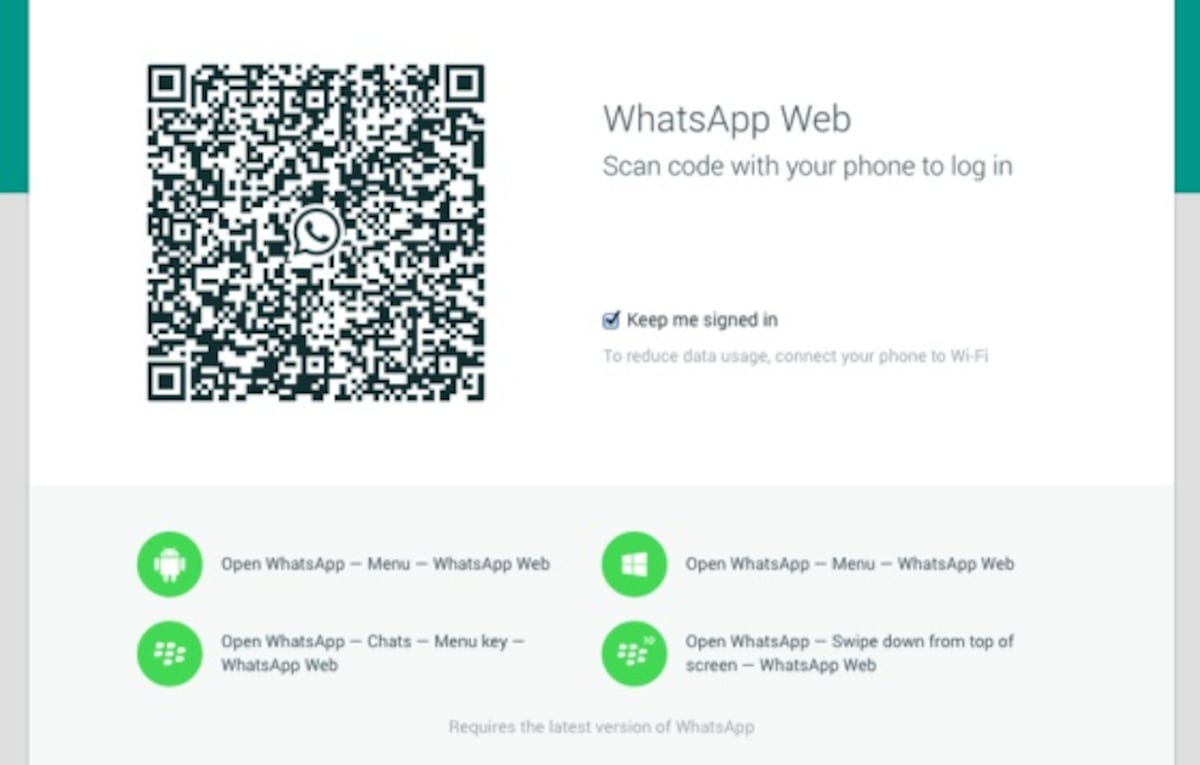Click the Android Menu instruction text
The height and width of the screenshot is (765, 1200).
[x=385, y=564]
